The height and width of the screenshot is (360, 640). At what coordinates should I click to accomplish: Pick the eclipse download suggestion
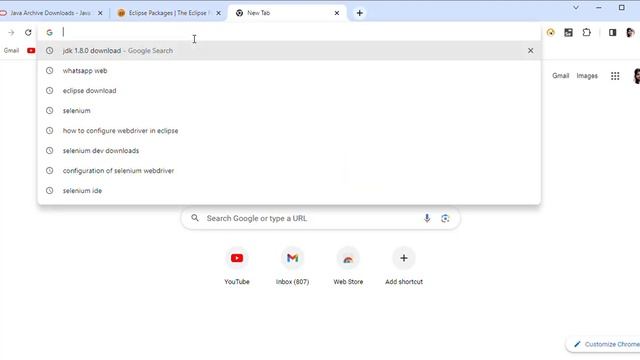[289, 91]
